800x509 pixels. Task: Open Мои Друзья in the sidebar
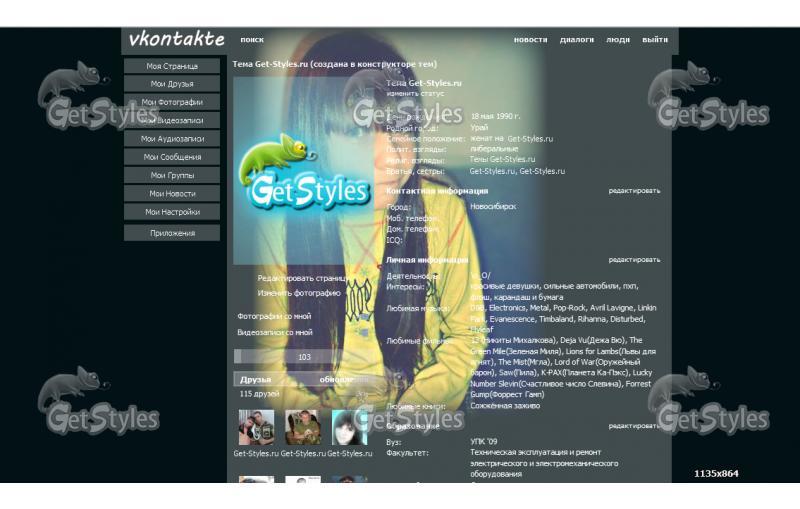[x=172, y=84]
